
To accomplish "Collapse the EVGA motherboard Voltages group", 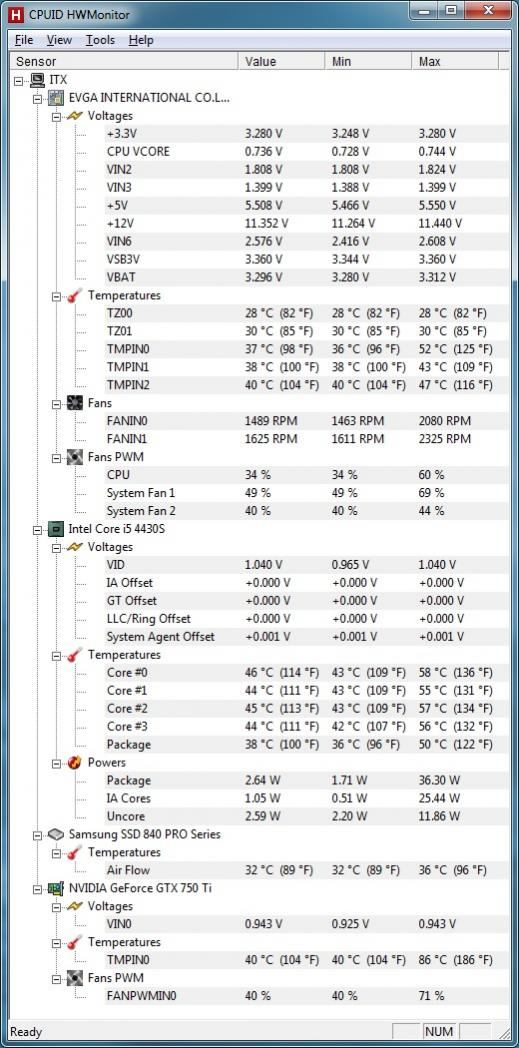I will (x=56, y=116).
